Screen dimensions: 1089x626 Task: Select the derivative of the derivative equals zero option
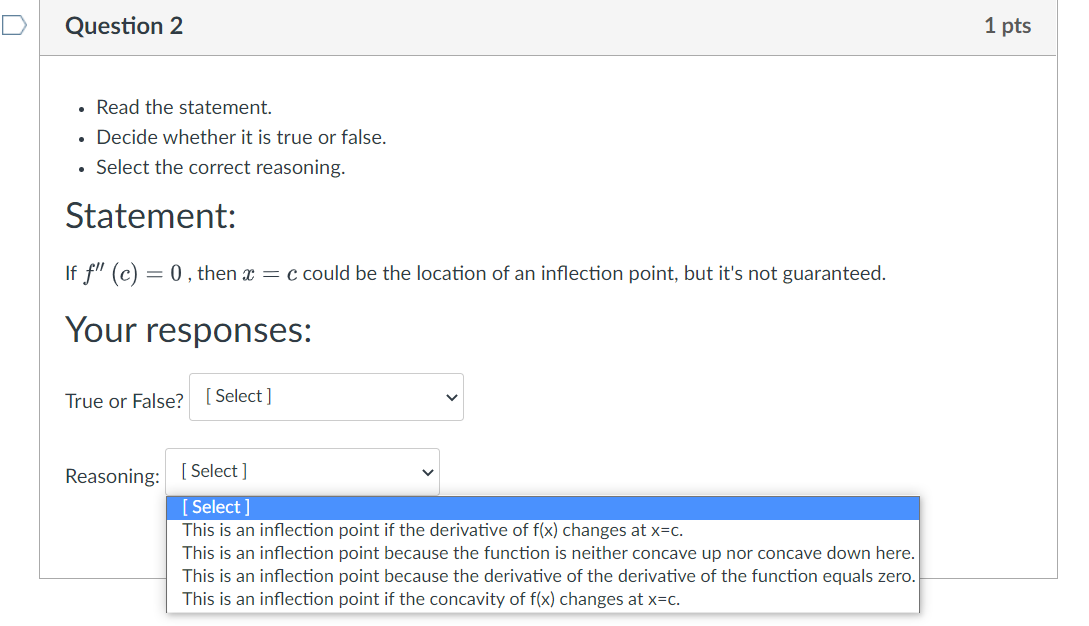(x=548, y=576)
